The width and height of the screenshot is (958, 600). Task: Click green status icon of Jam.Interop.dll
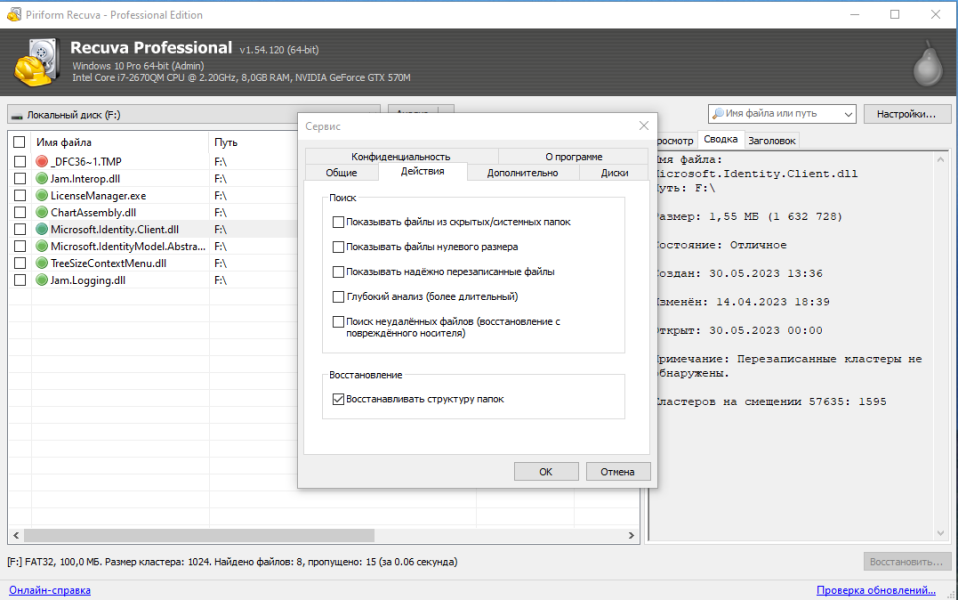(42, 178)
